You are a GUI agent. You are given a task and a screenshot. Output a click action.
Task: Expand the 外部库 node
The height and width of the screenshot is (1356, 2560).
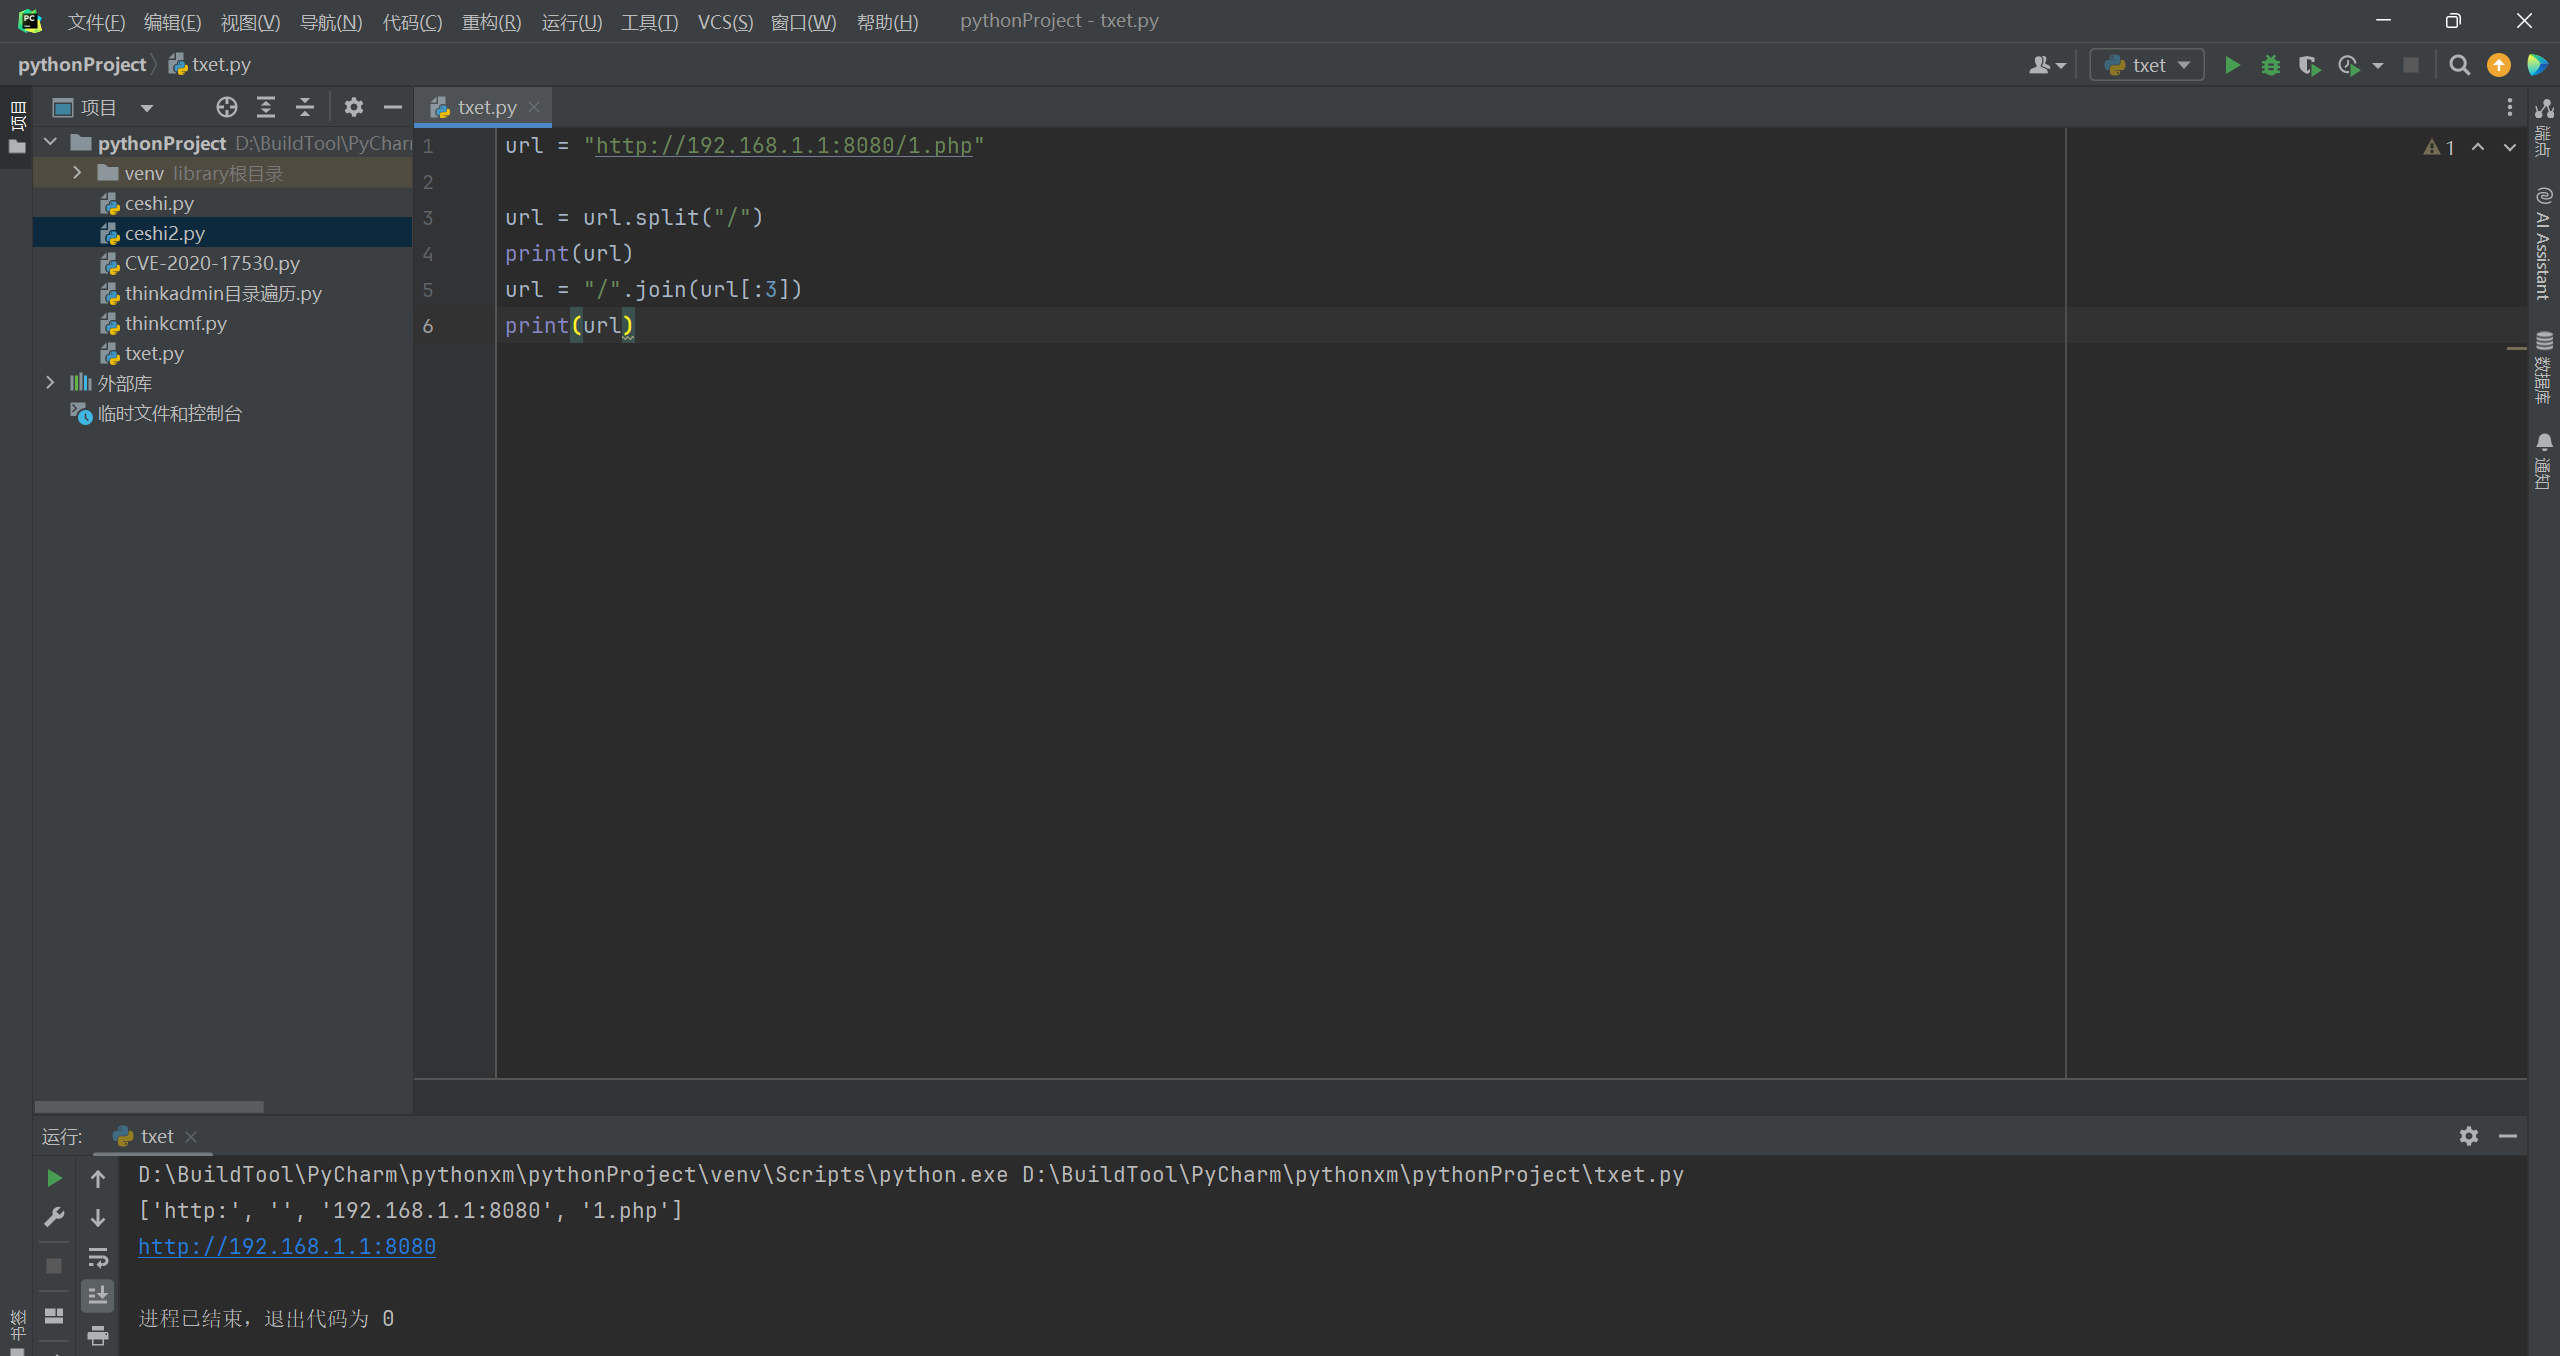50,383
